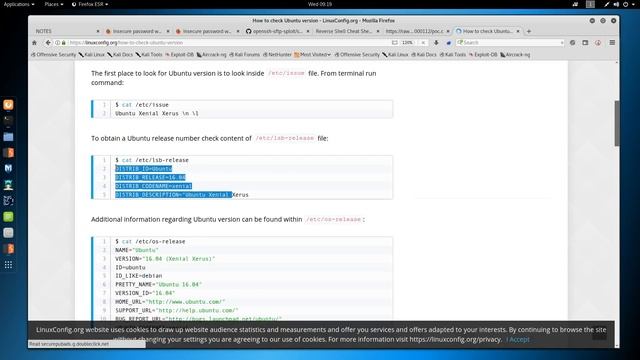Open Terminal from the dock
The width and height of the screenshot is (640, 360).
8,120
